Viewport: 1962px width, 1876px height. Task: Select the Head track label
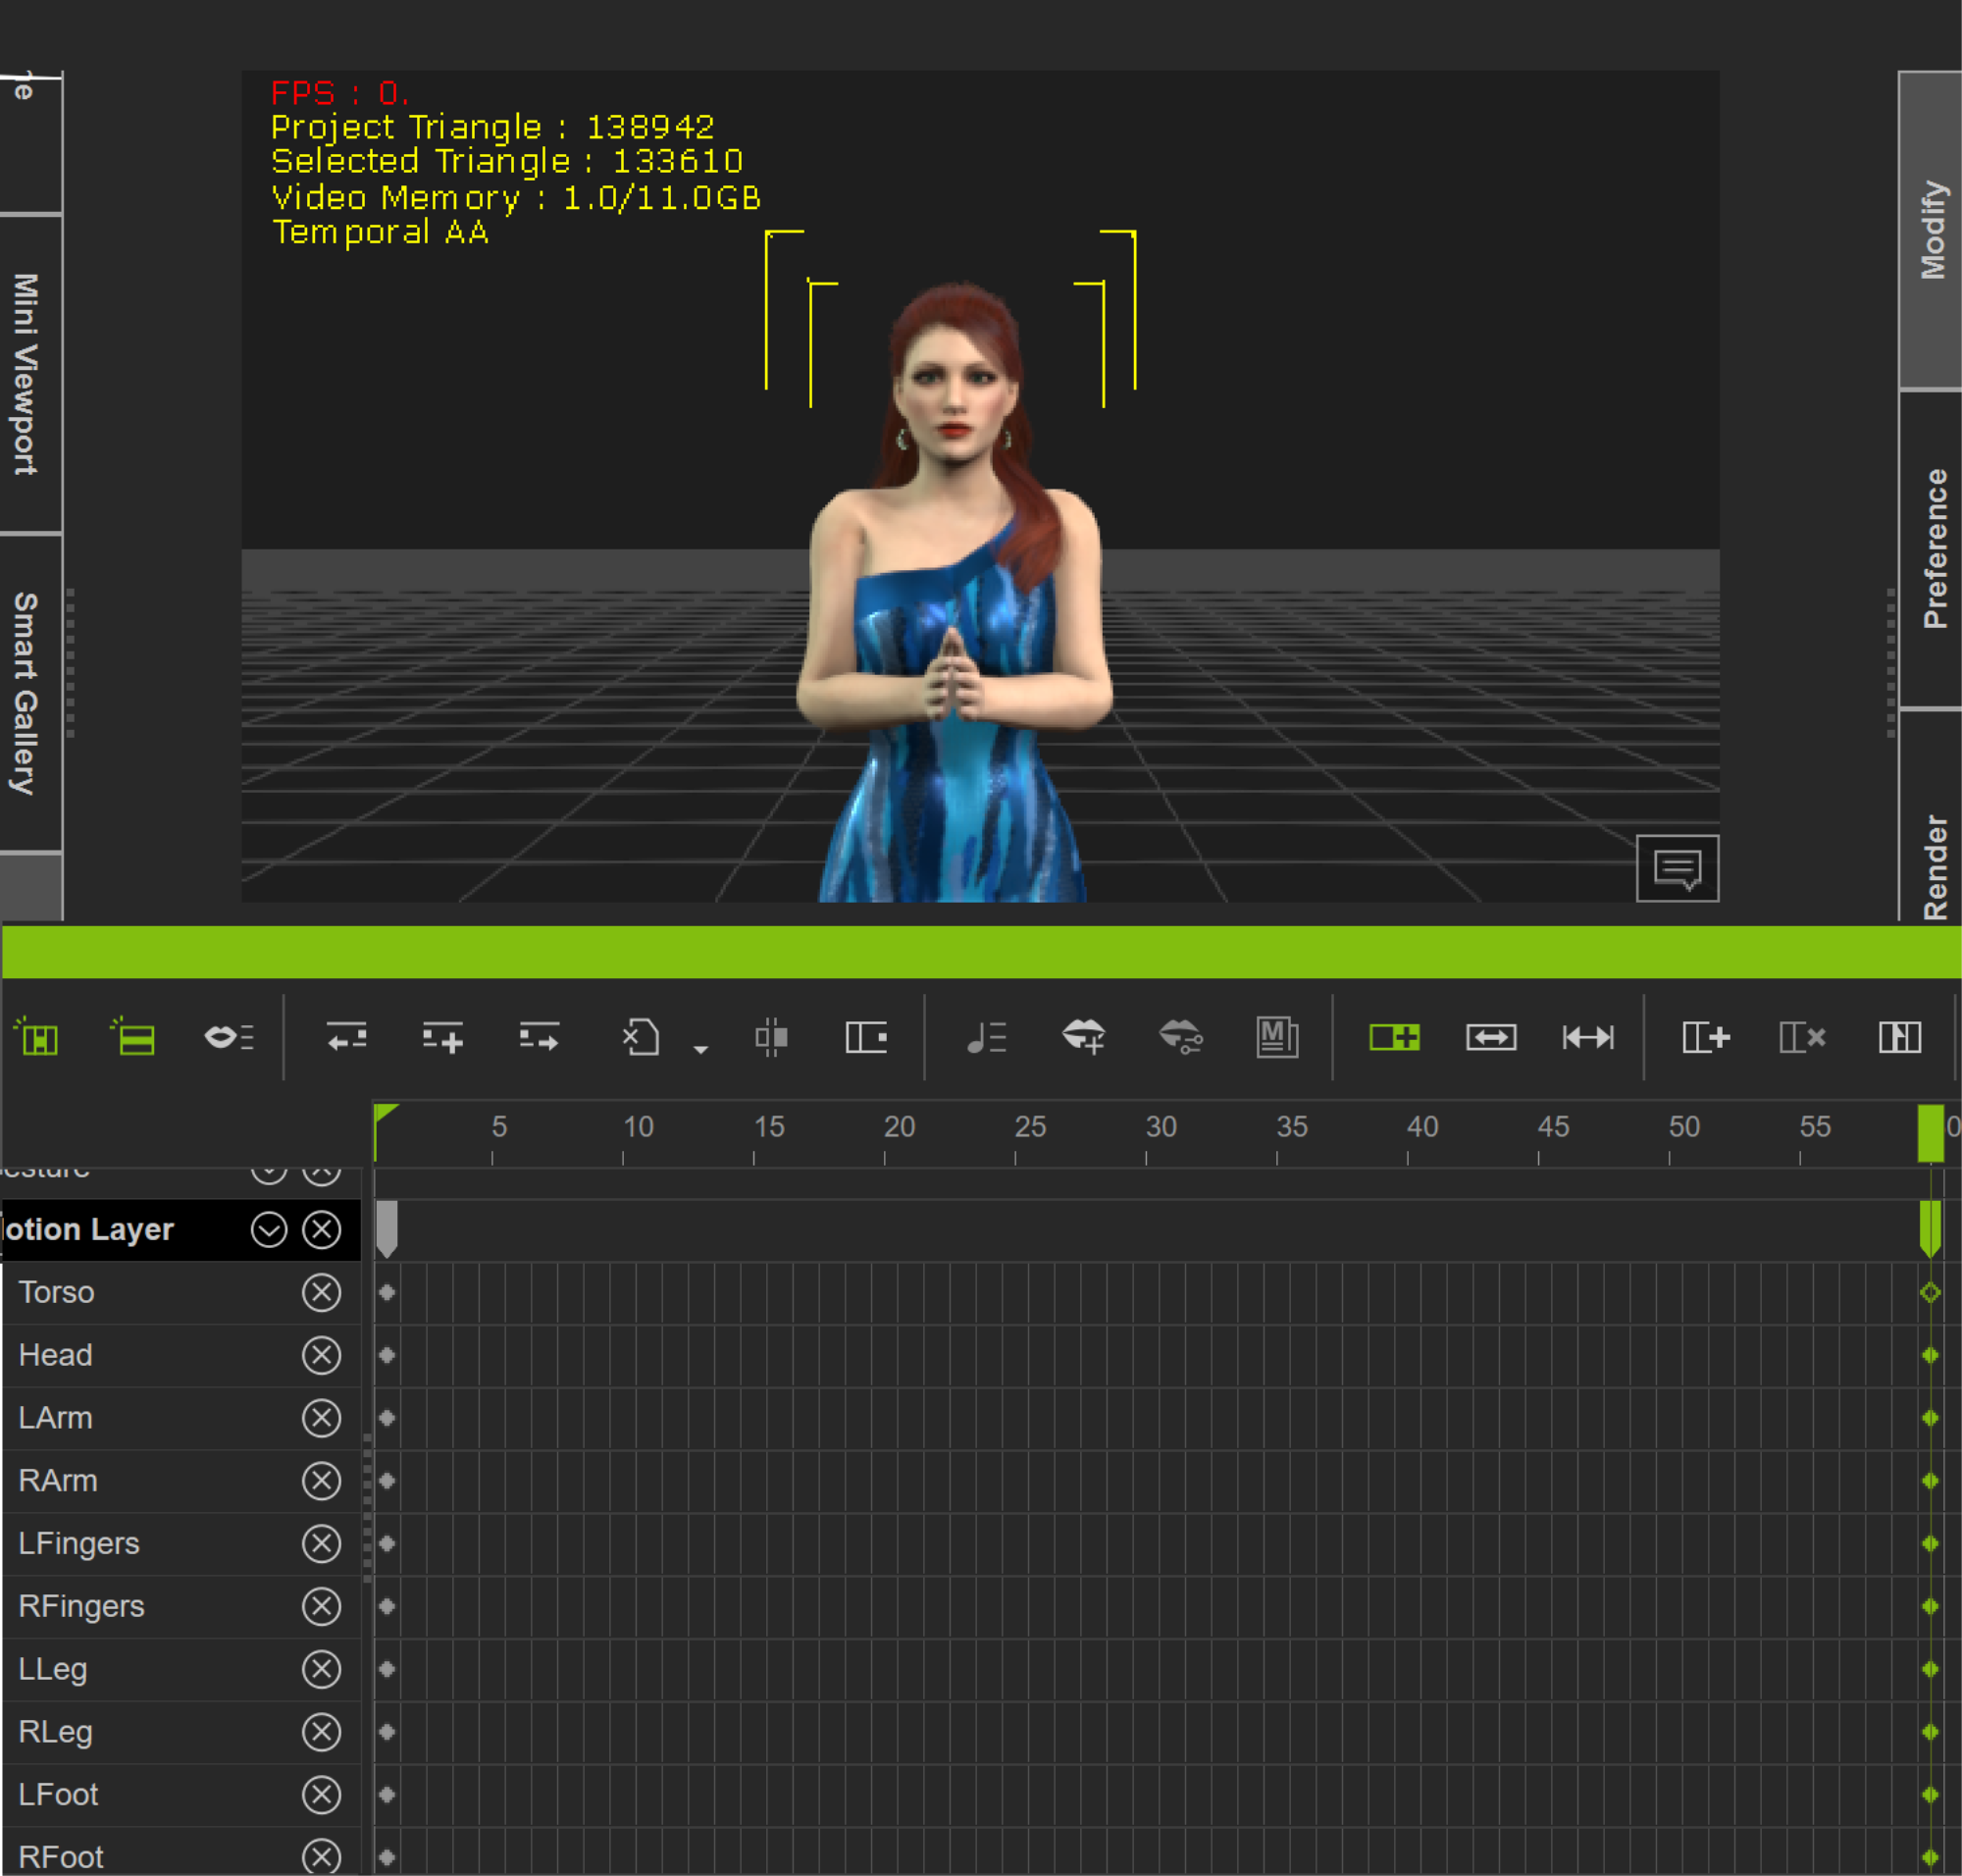(x=55, y=1355)
